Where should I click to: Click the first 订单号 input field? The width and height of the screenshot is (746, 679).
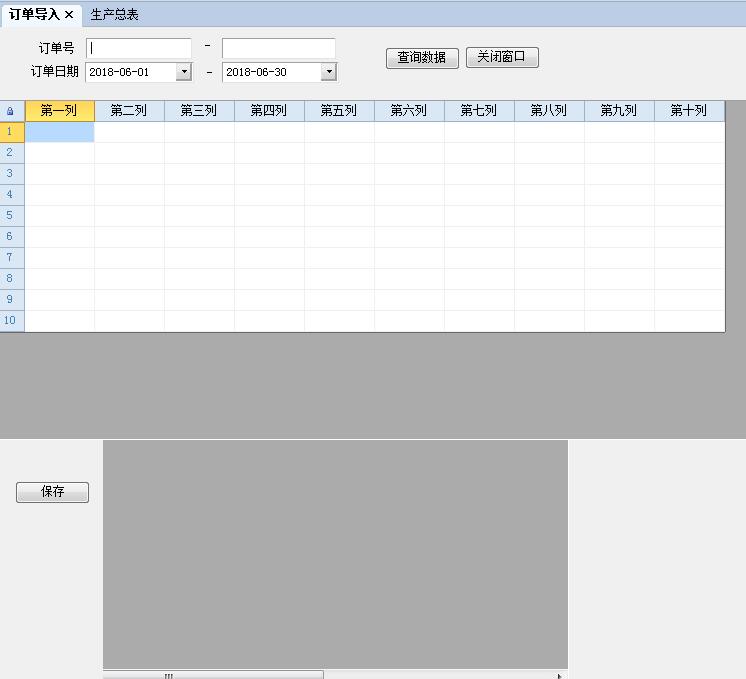pos(139,48)
